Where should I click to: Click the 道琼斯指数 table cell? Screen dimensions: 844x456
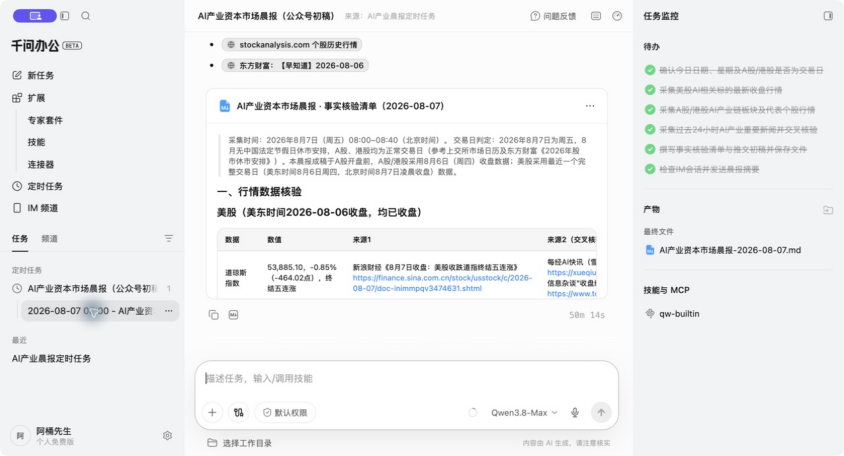coord(236,278)
